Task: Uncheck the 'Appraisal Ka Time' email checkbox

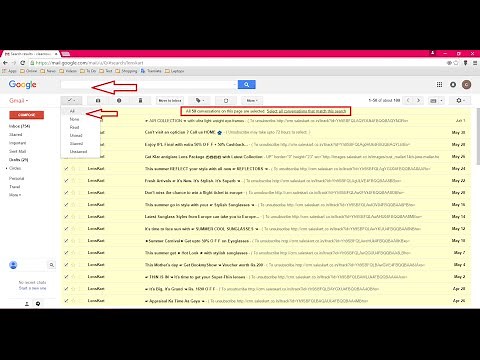Action: [x=66, y=301]
